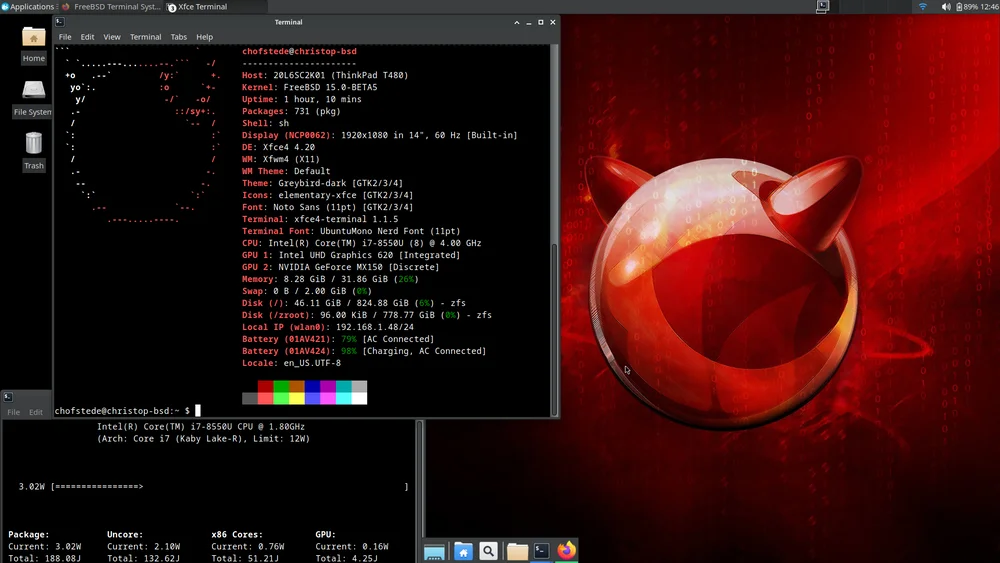Image resolution: width=1000 pixels, height=563 pixels.
Task: Launch the terminal emulator from the dock
Action: coord(541,551)
